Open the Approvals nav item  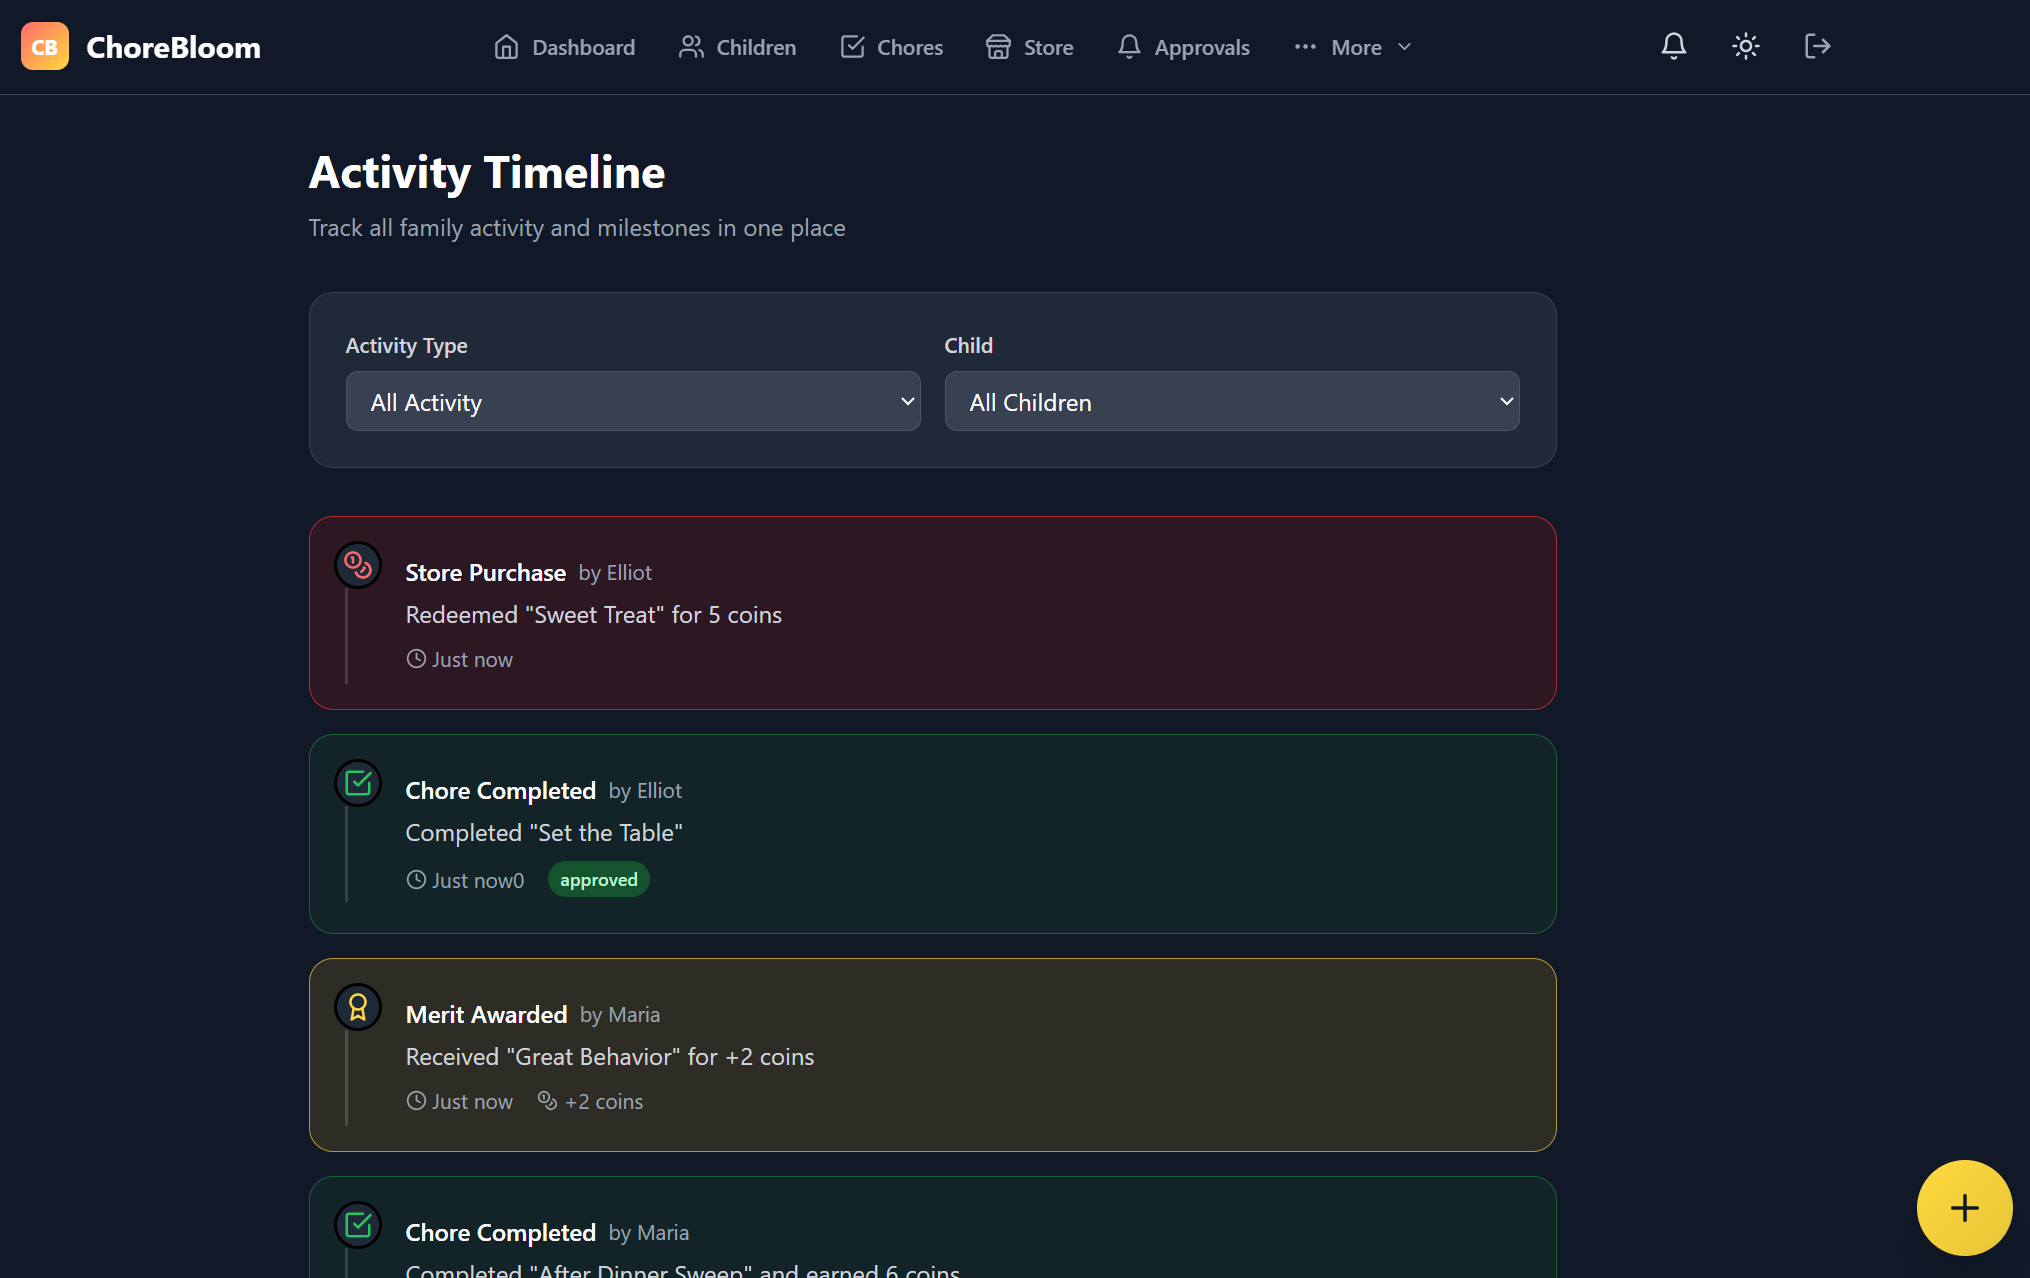pyautogui.click(x=1183, y=47)
